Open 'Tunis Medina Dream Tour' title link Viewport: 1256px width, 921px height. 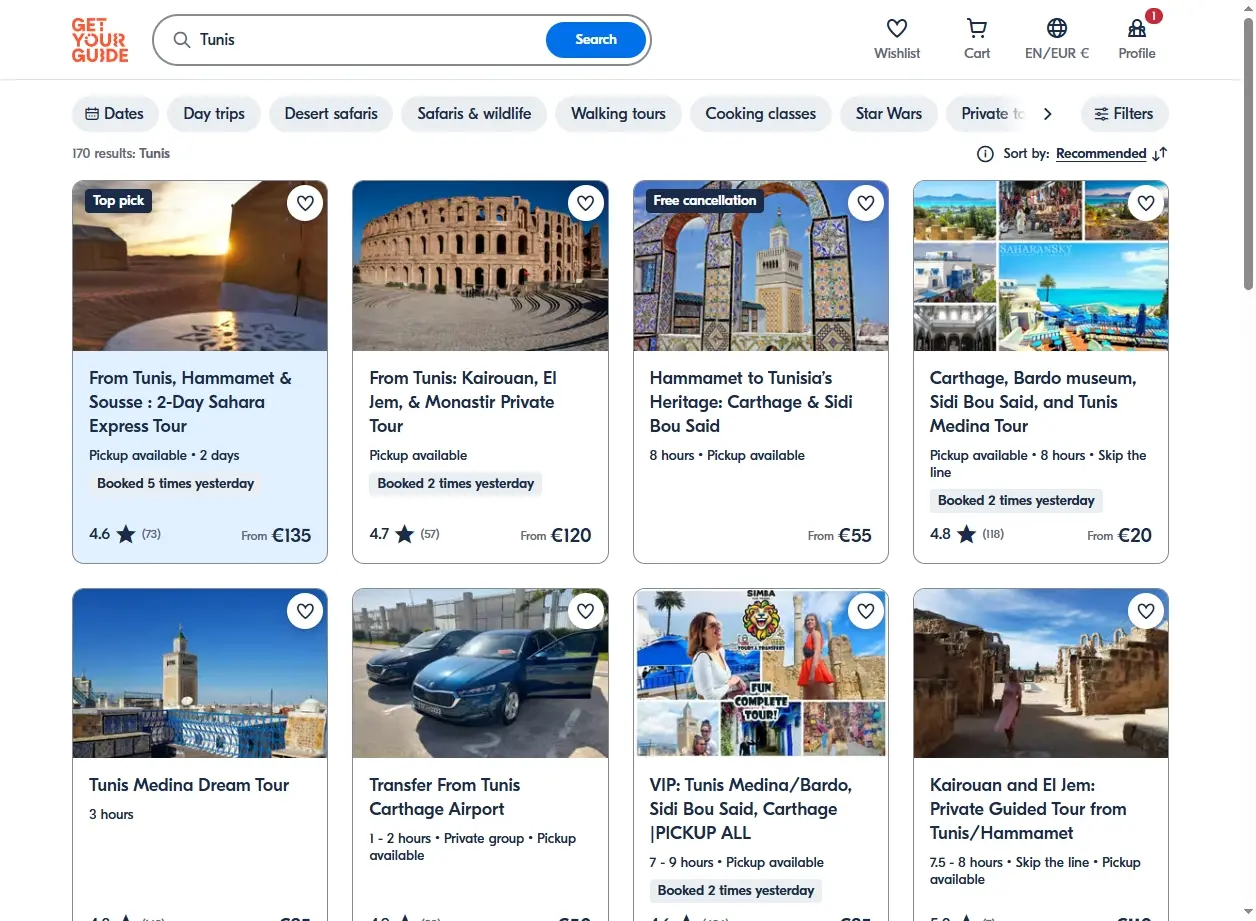coord(189,785)
